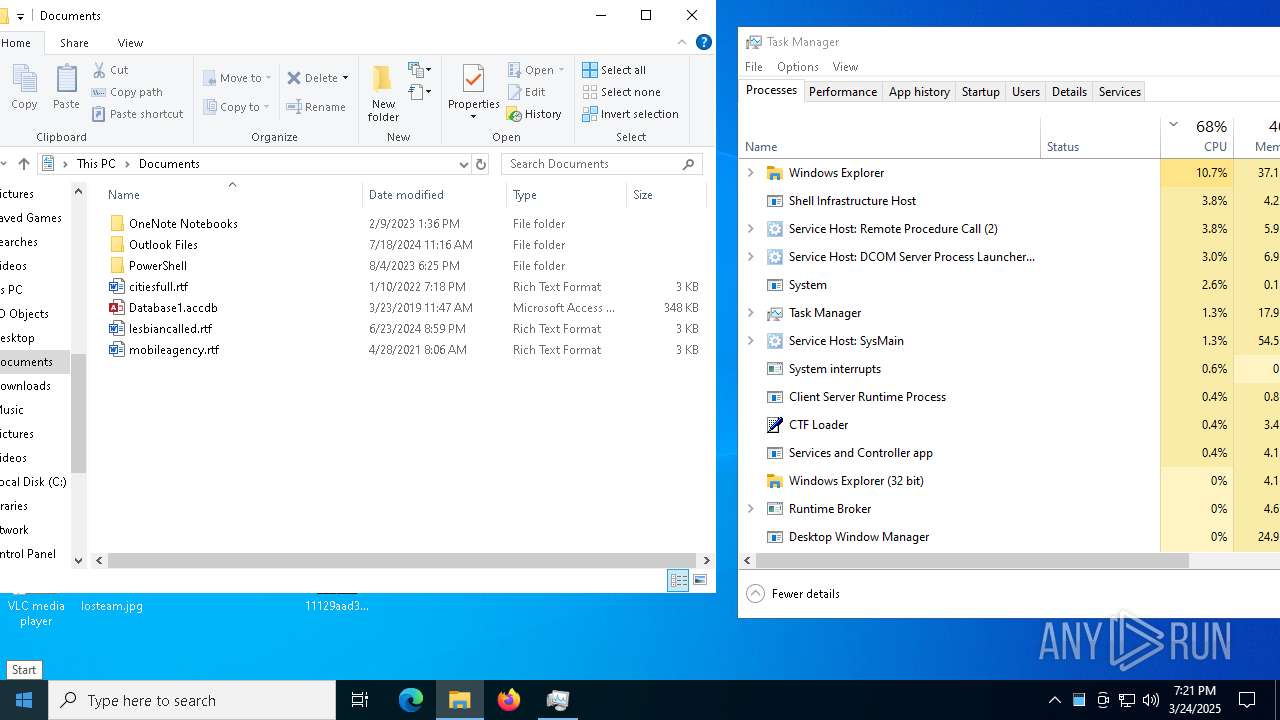
Task: Click Copy path in the ribbon
Action: [127, 92]
